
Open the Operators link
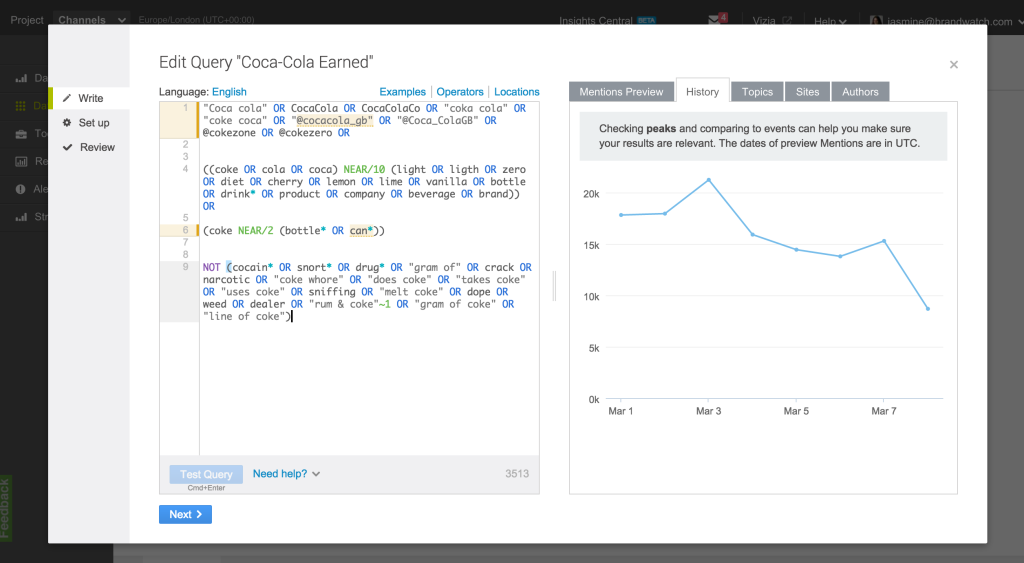tap(460, 92)
